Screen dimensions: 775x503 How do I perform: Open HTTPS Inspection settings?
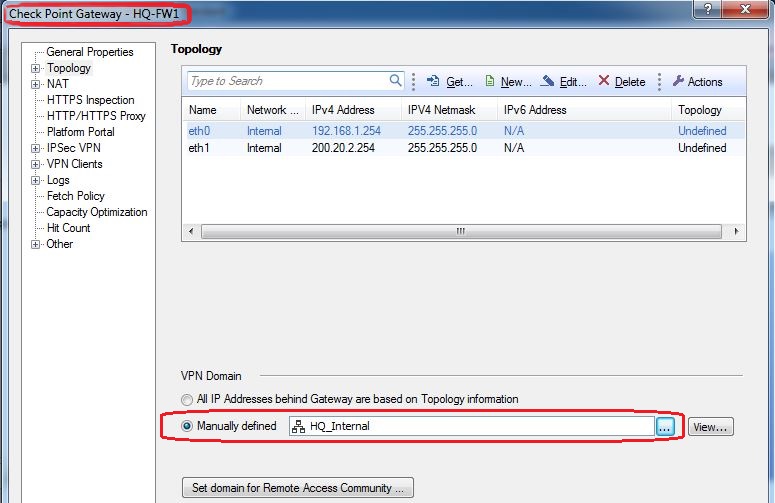[x=90, y=100]
